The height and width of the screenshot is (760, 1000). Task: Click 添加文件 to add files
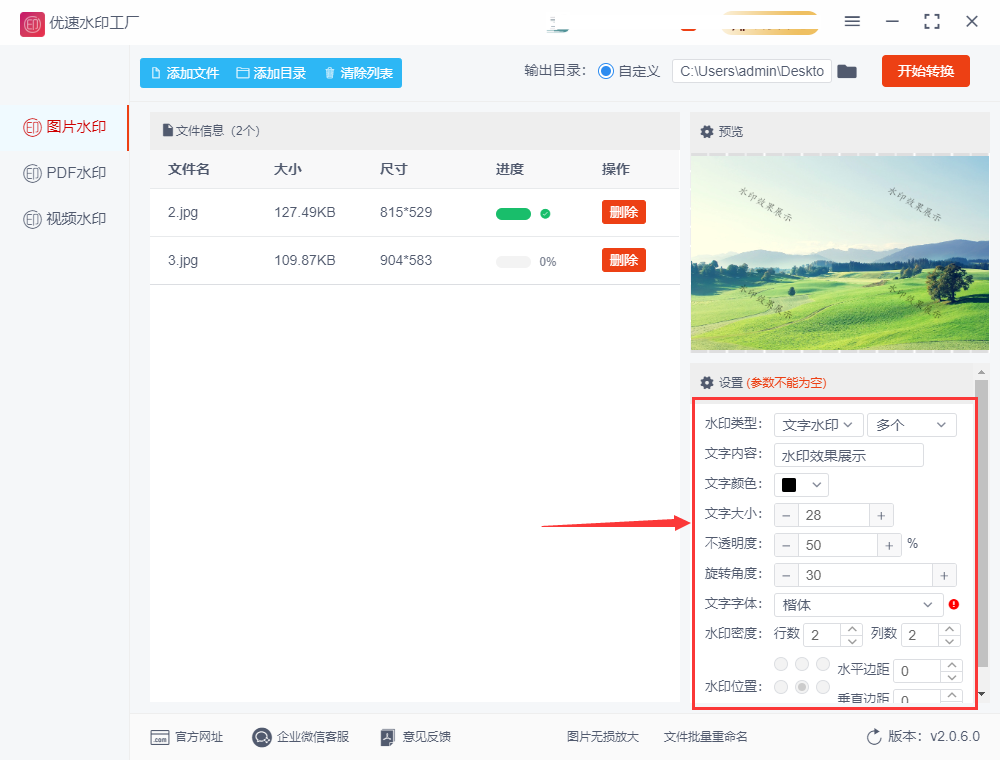pos(185,73)
